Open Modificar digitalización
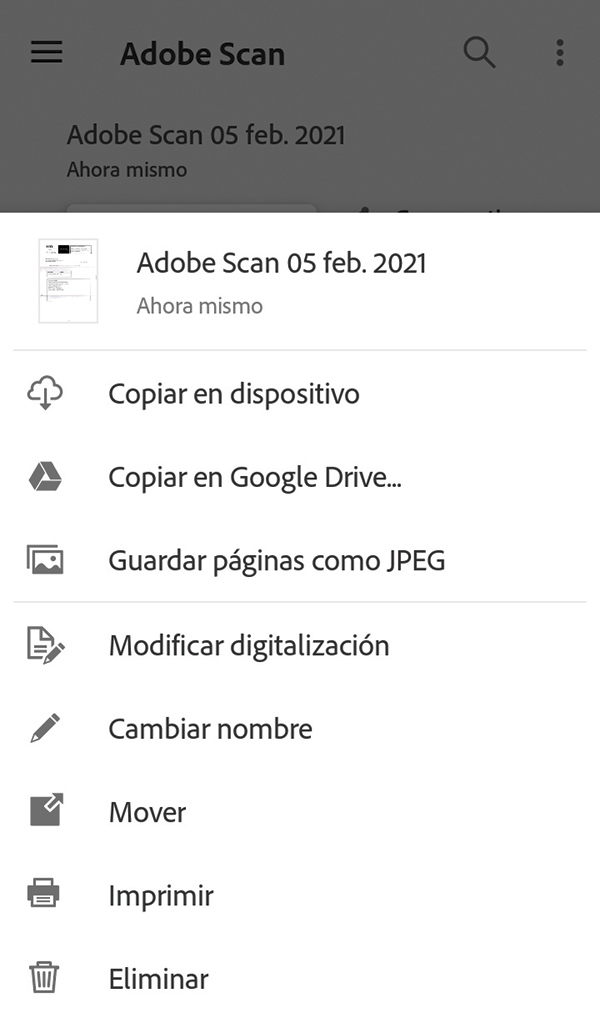 tap(249, 645)
